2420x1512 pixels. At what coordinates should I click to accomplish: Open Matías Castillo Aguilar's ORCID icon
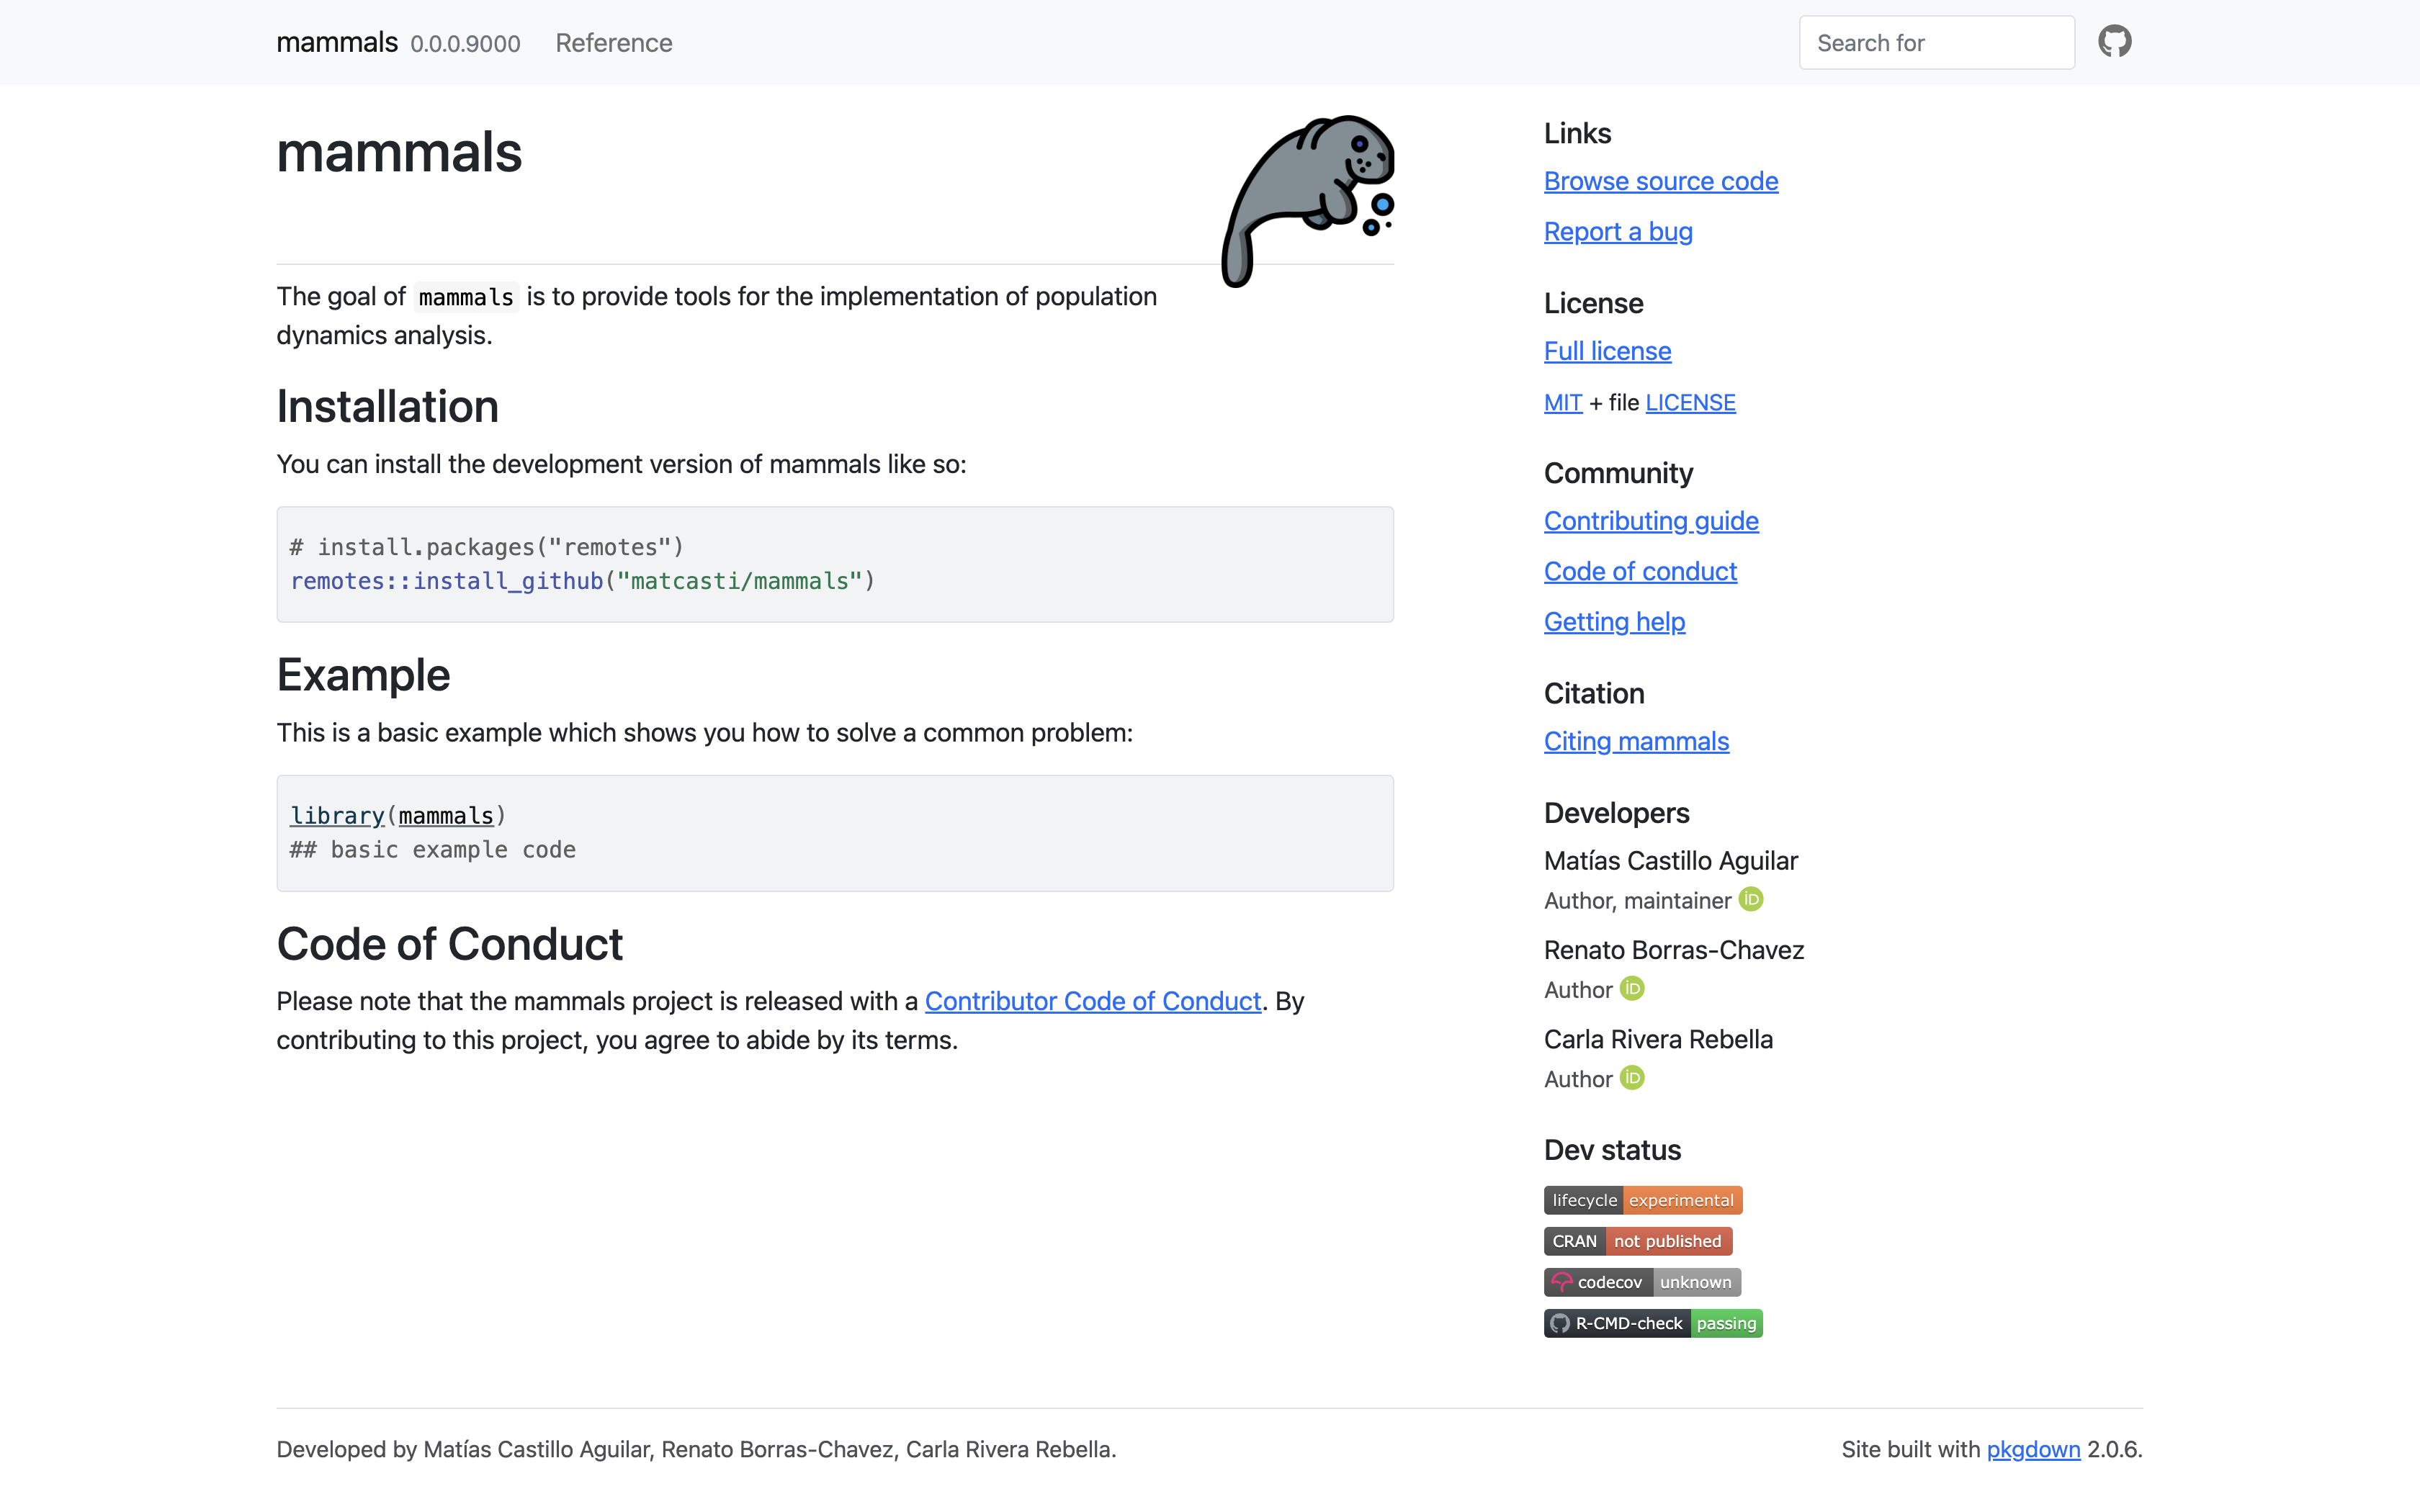pos(1750,899)
